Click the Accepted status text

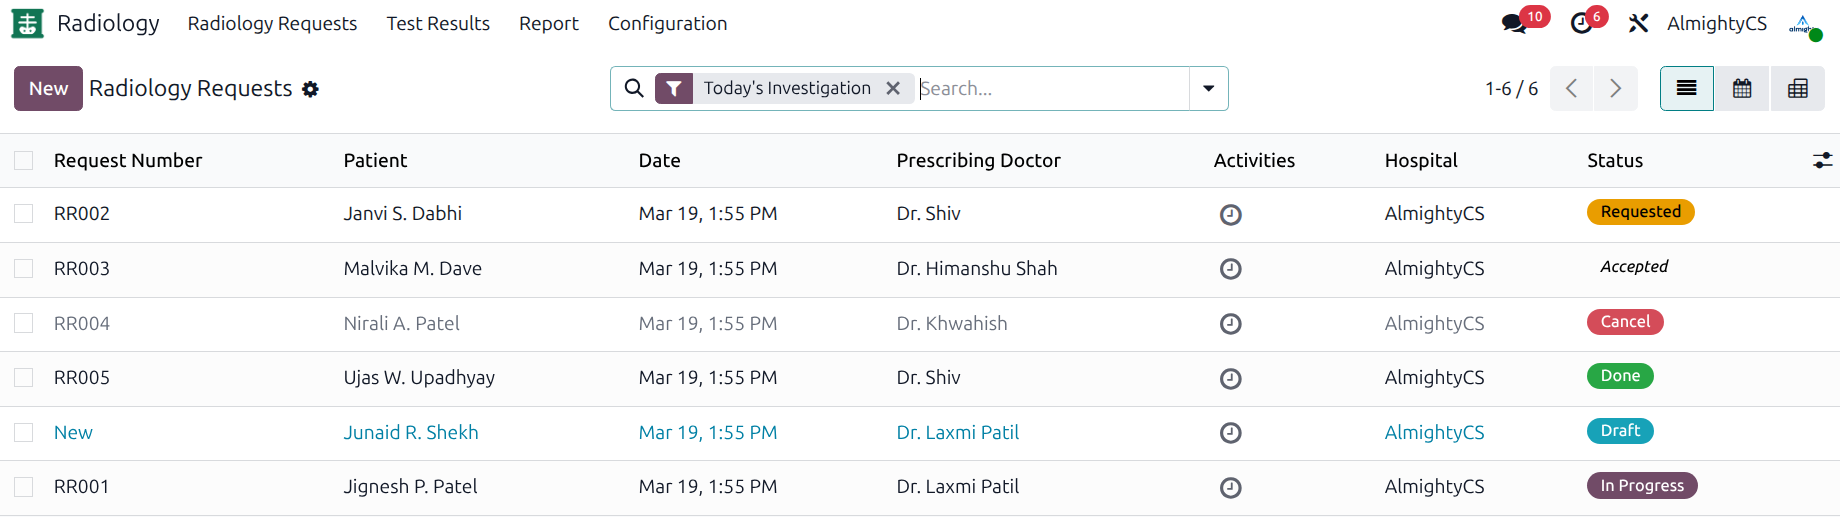click(1634, 267)
